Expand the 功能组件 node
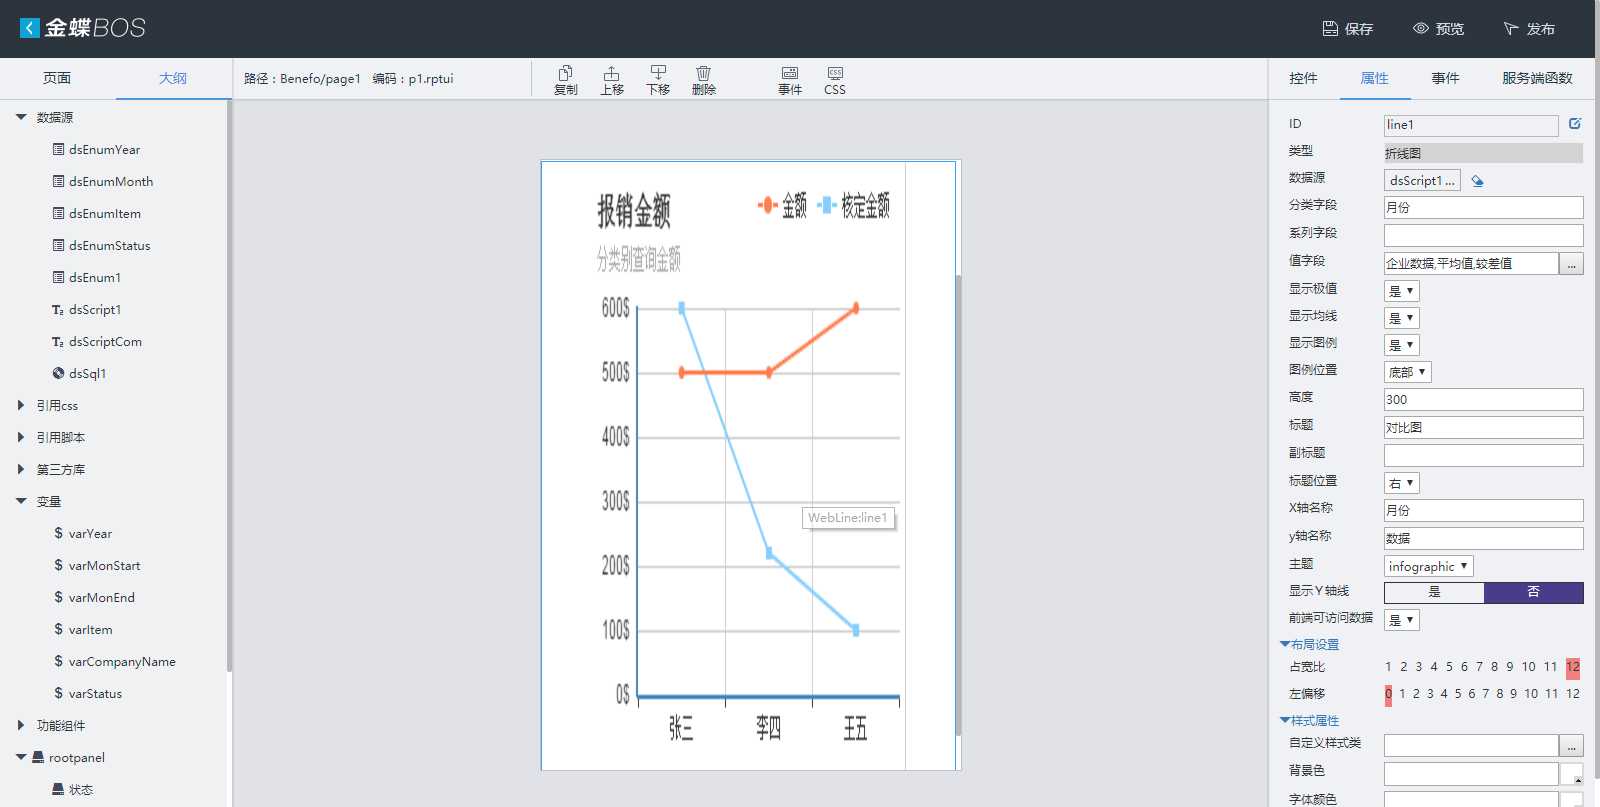The height and width of the screenshot is (807, 1600). point(21,725)
